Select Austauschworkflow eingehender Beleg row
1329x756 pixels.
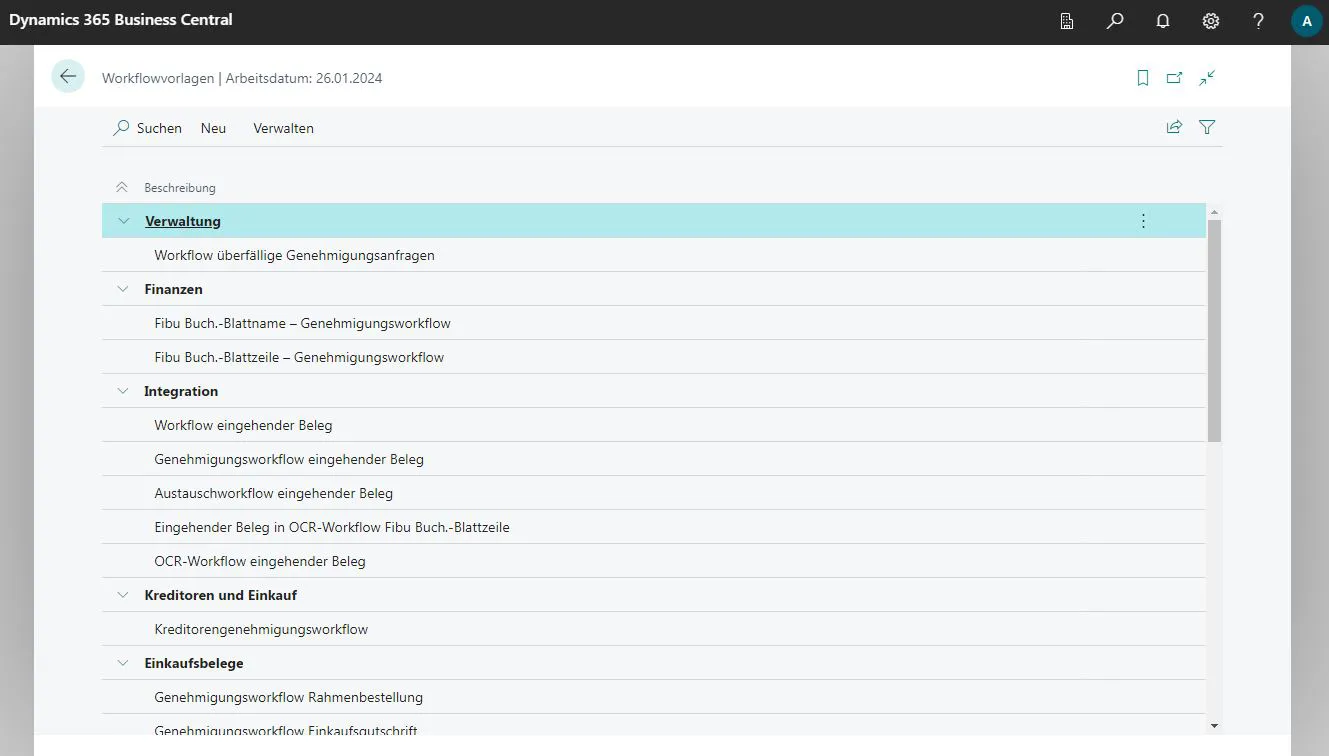[654, 493]
